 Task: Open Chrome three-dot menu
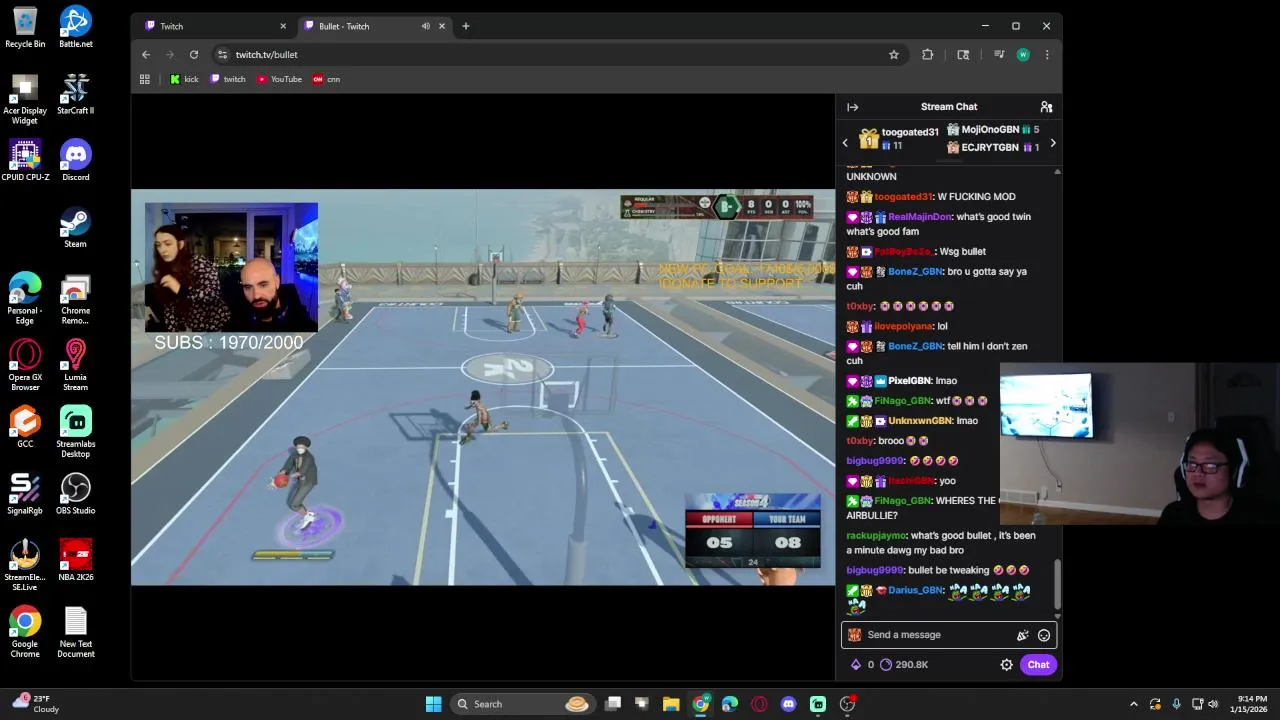1047,55
